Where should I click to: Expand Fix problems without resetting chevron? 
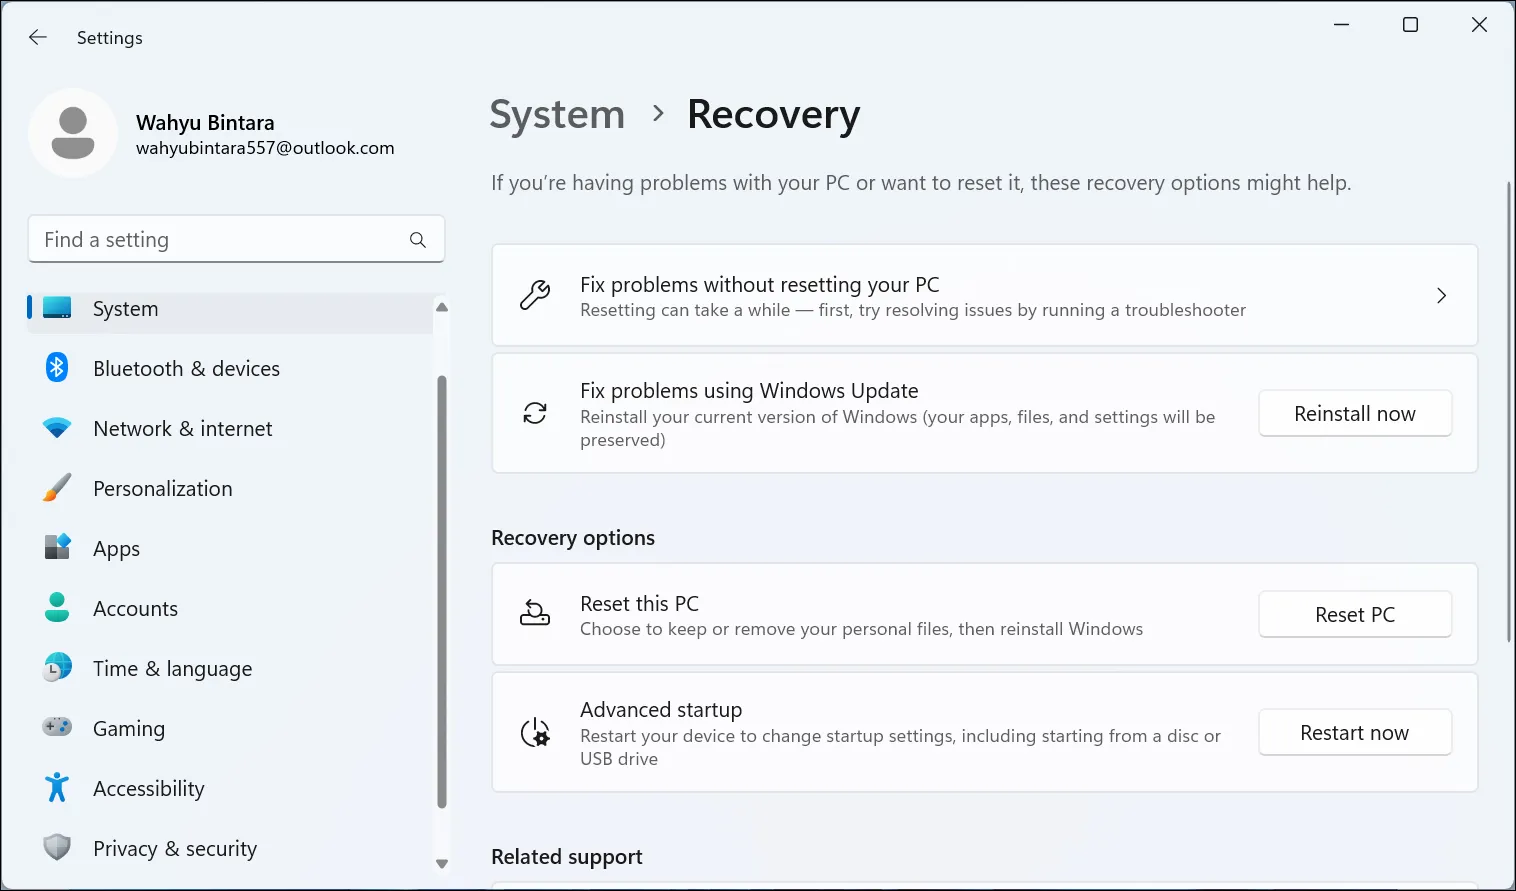(x=1441, y=296)
